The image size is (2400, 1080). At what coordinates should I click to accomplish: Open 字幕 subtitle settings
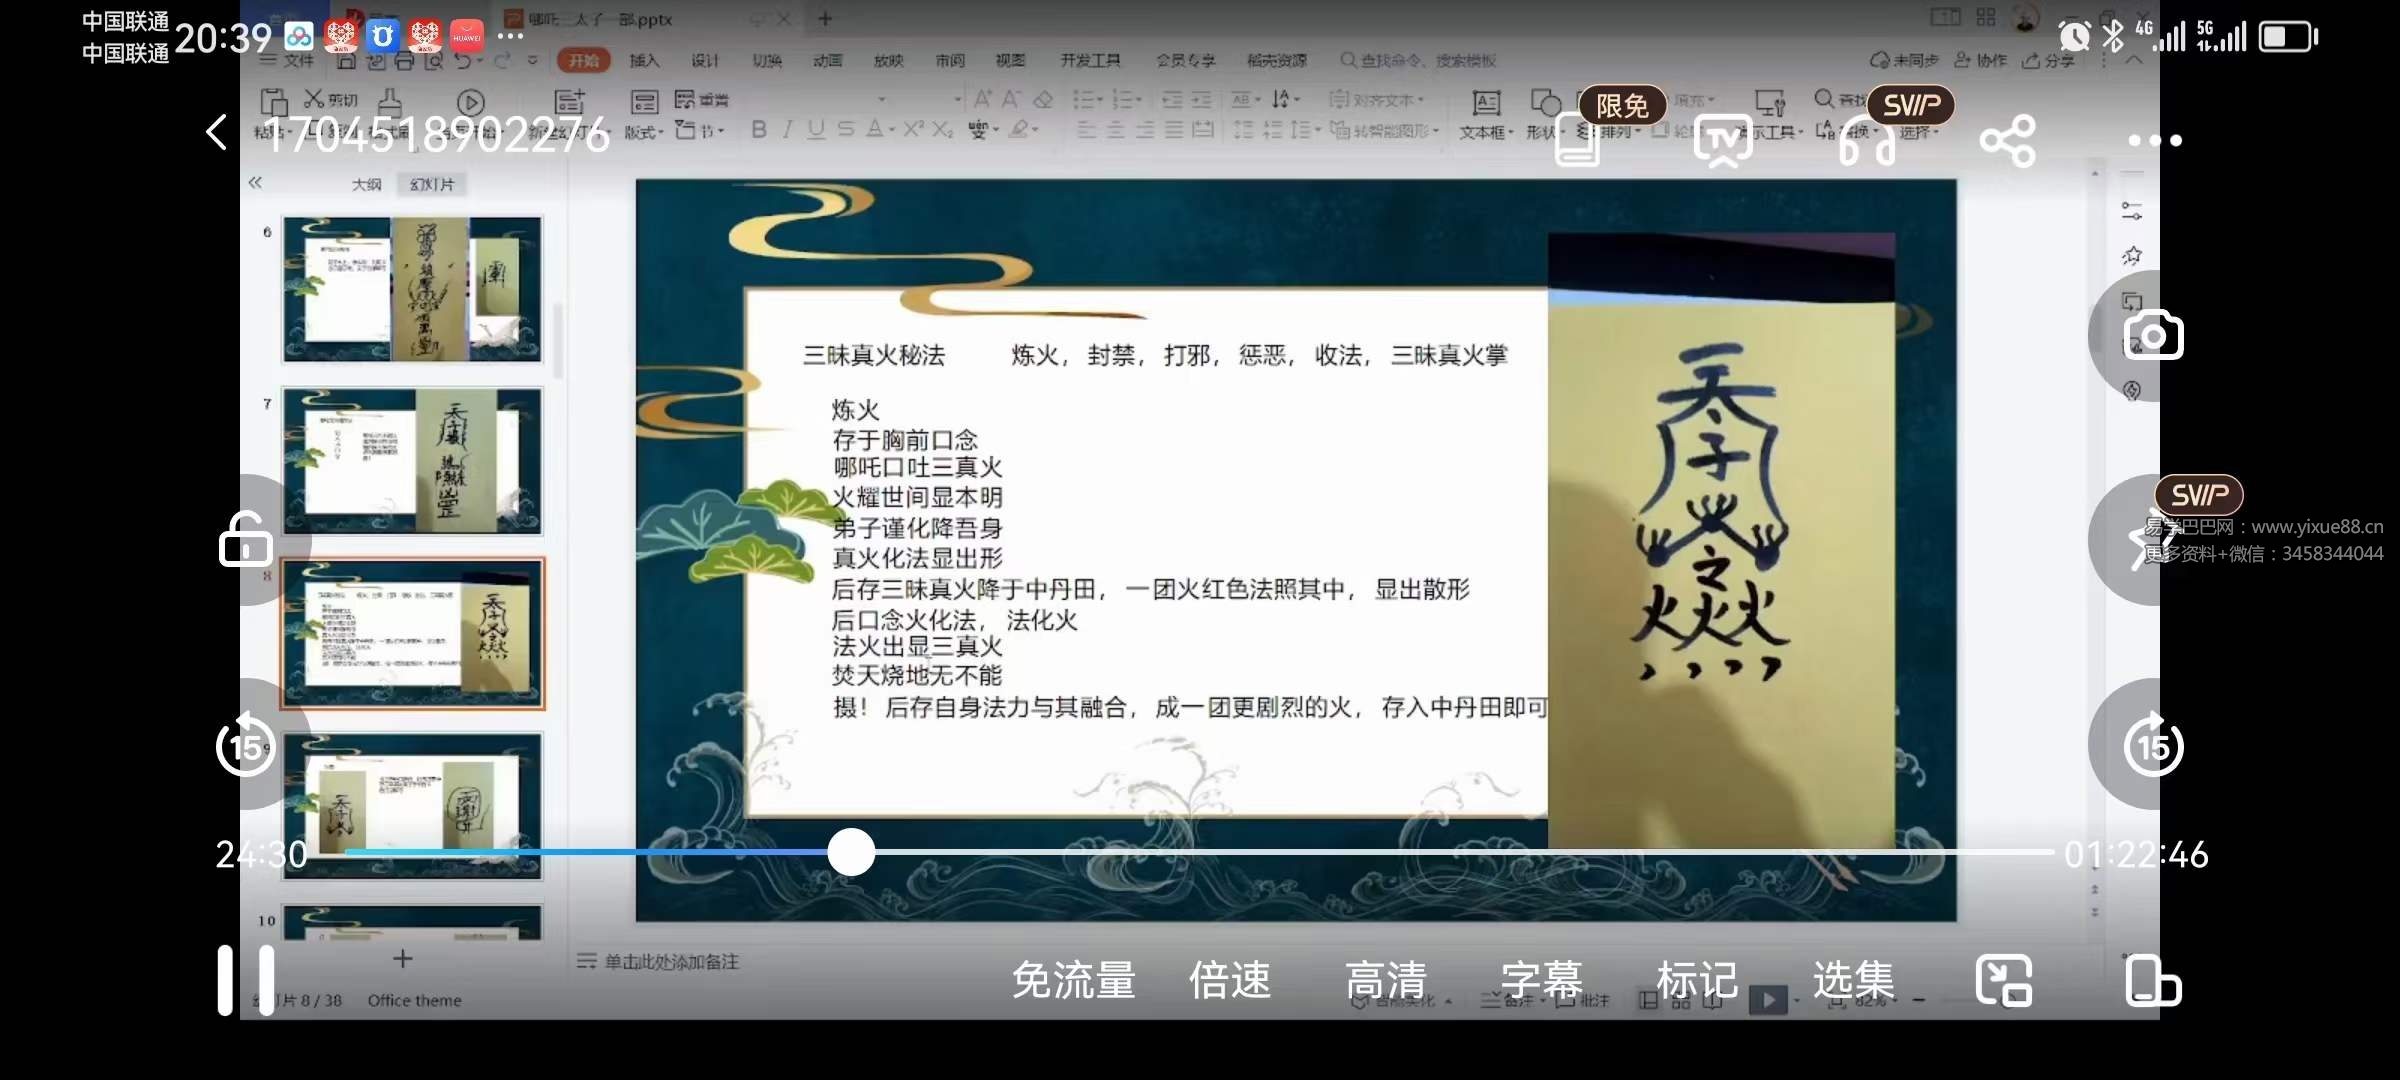click(1542, 980)
